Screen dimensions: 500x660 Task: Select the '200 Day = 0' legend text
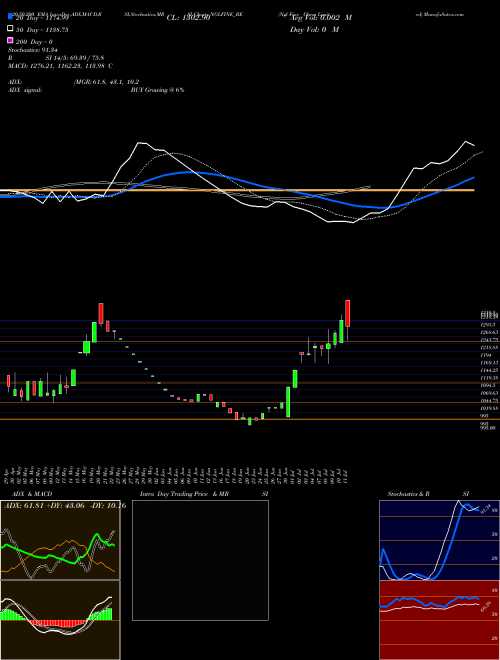tap(35, 42)
